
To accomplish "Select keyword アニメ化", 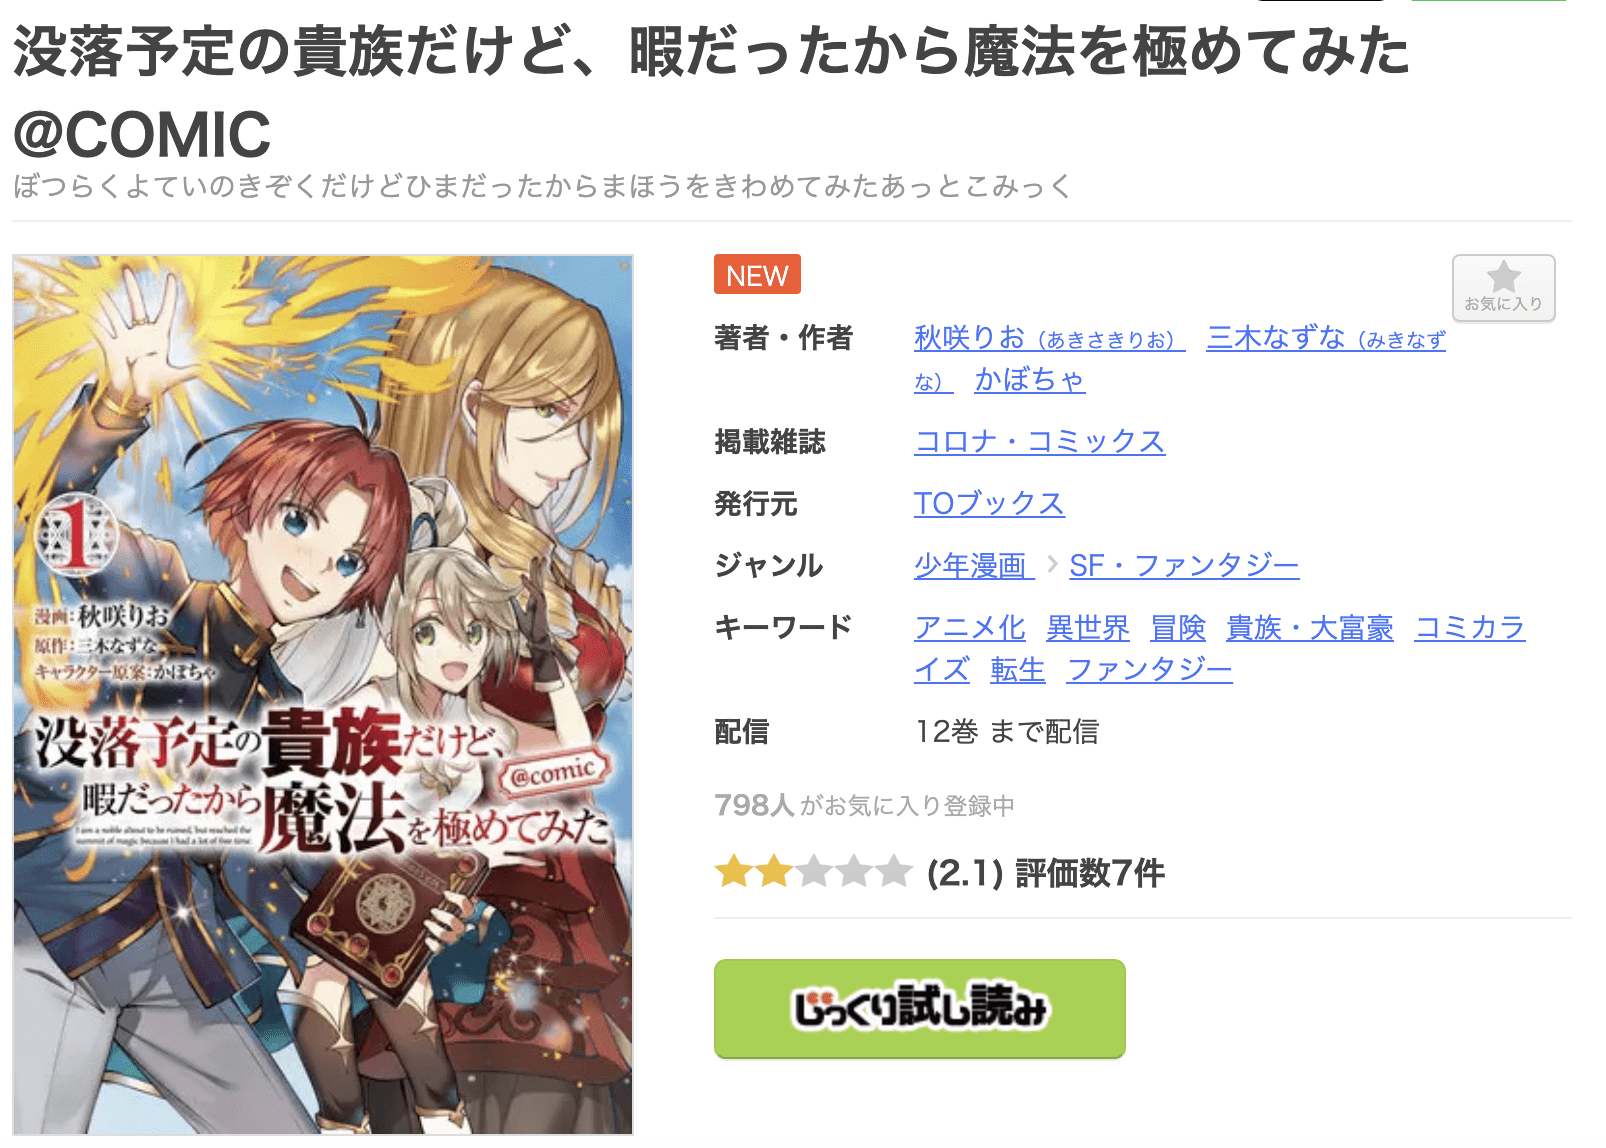I will pos(970,628).
